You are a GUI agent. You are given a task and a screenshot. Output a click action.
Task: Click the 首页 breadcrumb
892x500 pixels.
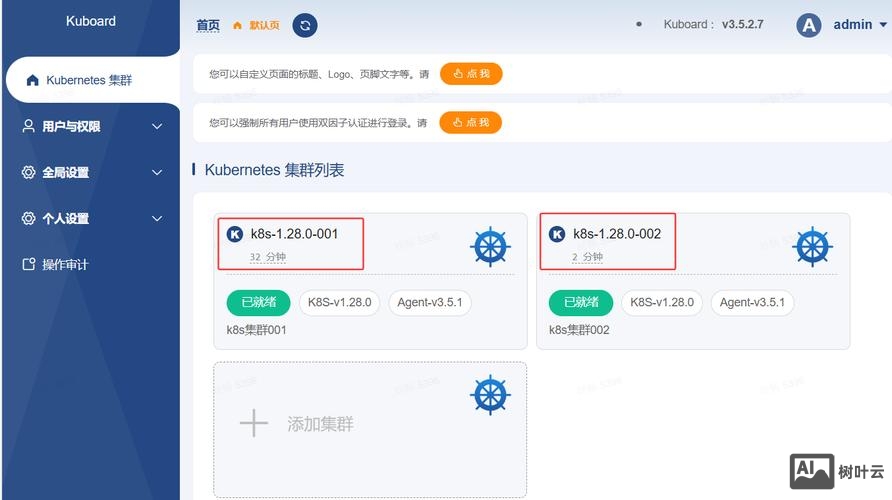(x=208, y=25)
